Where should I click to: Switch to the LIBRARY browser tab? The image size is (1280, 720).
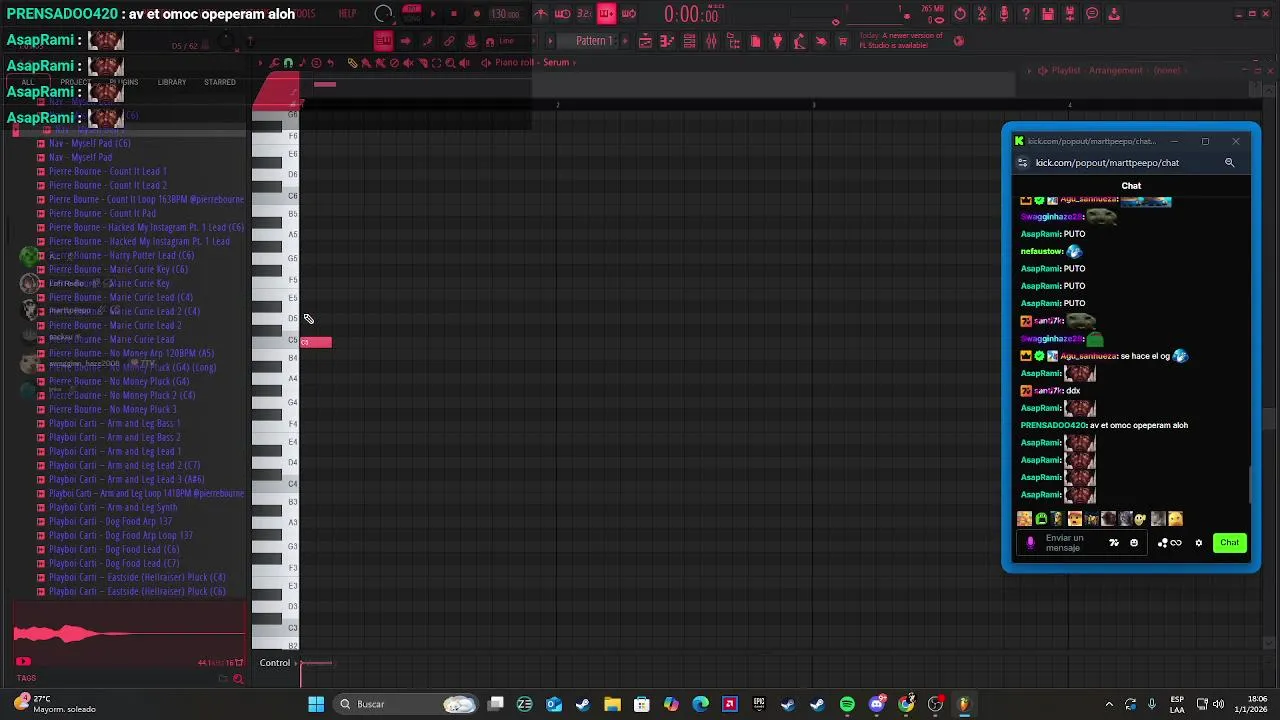click(x=172, y=82)
